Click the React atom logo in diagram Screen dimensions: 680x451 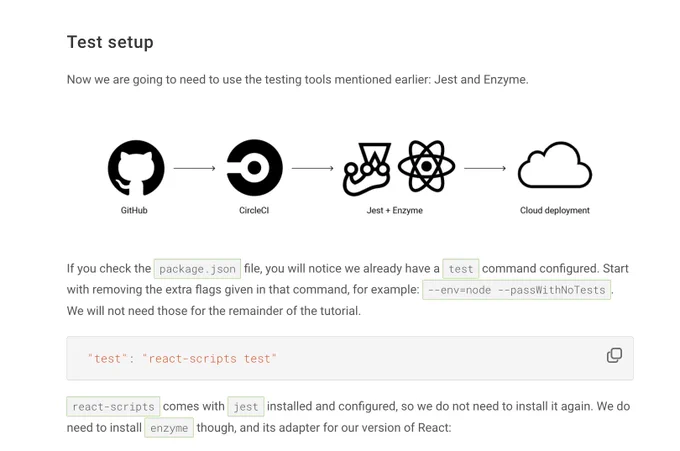pyautogui.click(x=426, y=167)
